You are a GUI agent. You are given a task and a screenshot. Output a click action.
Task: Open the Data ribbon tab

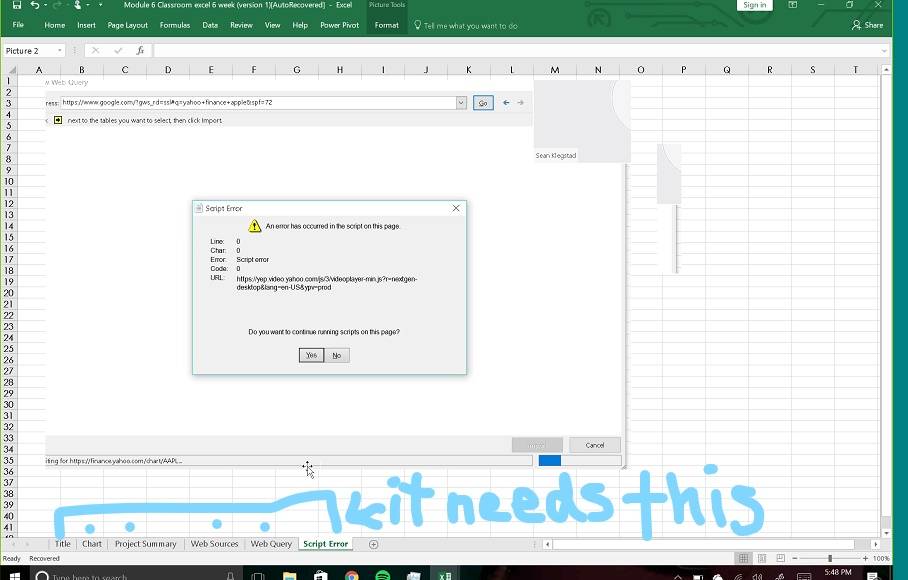point(210,25)
